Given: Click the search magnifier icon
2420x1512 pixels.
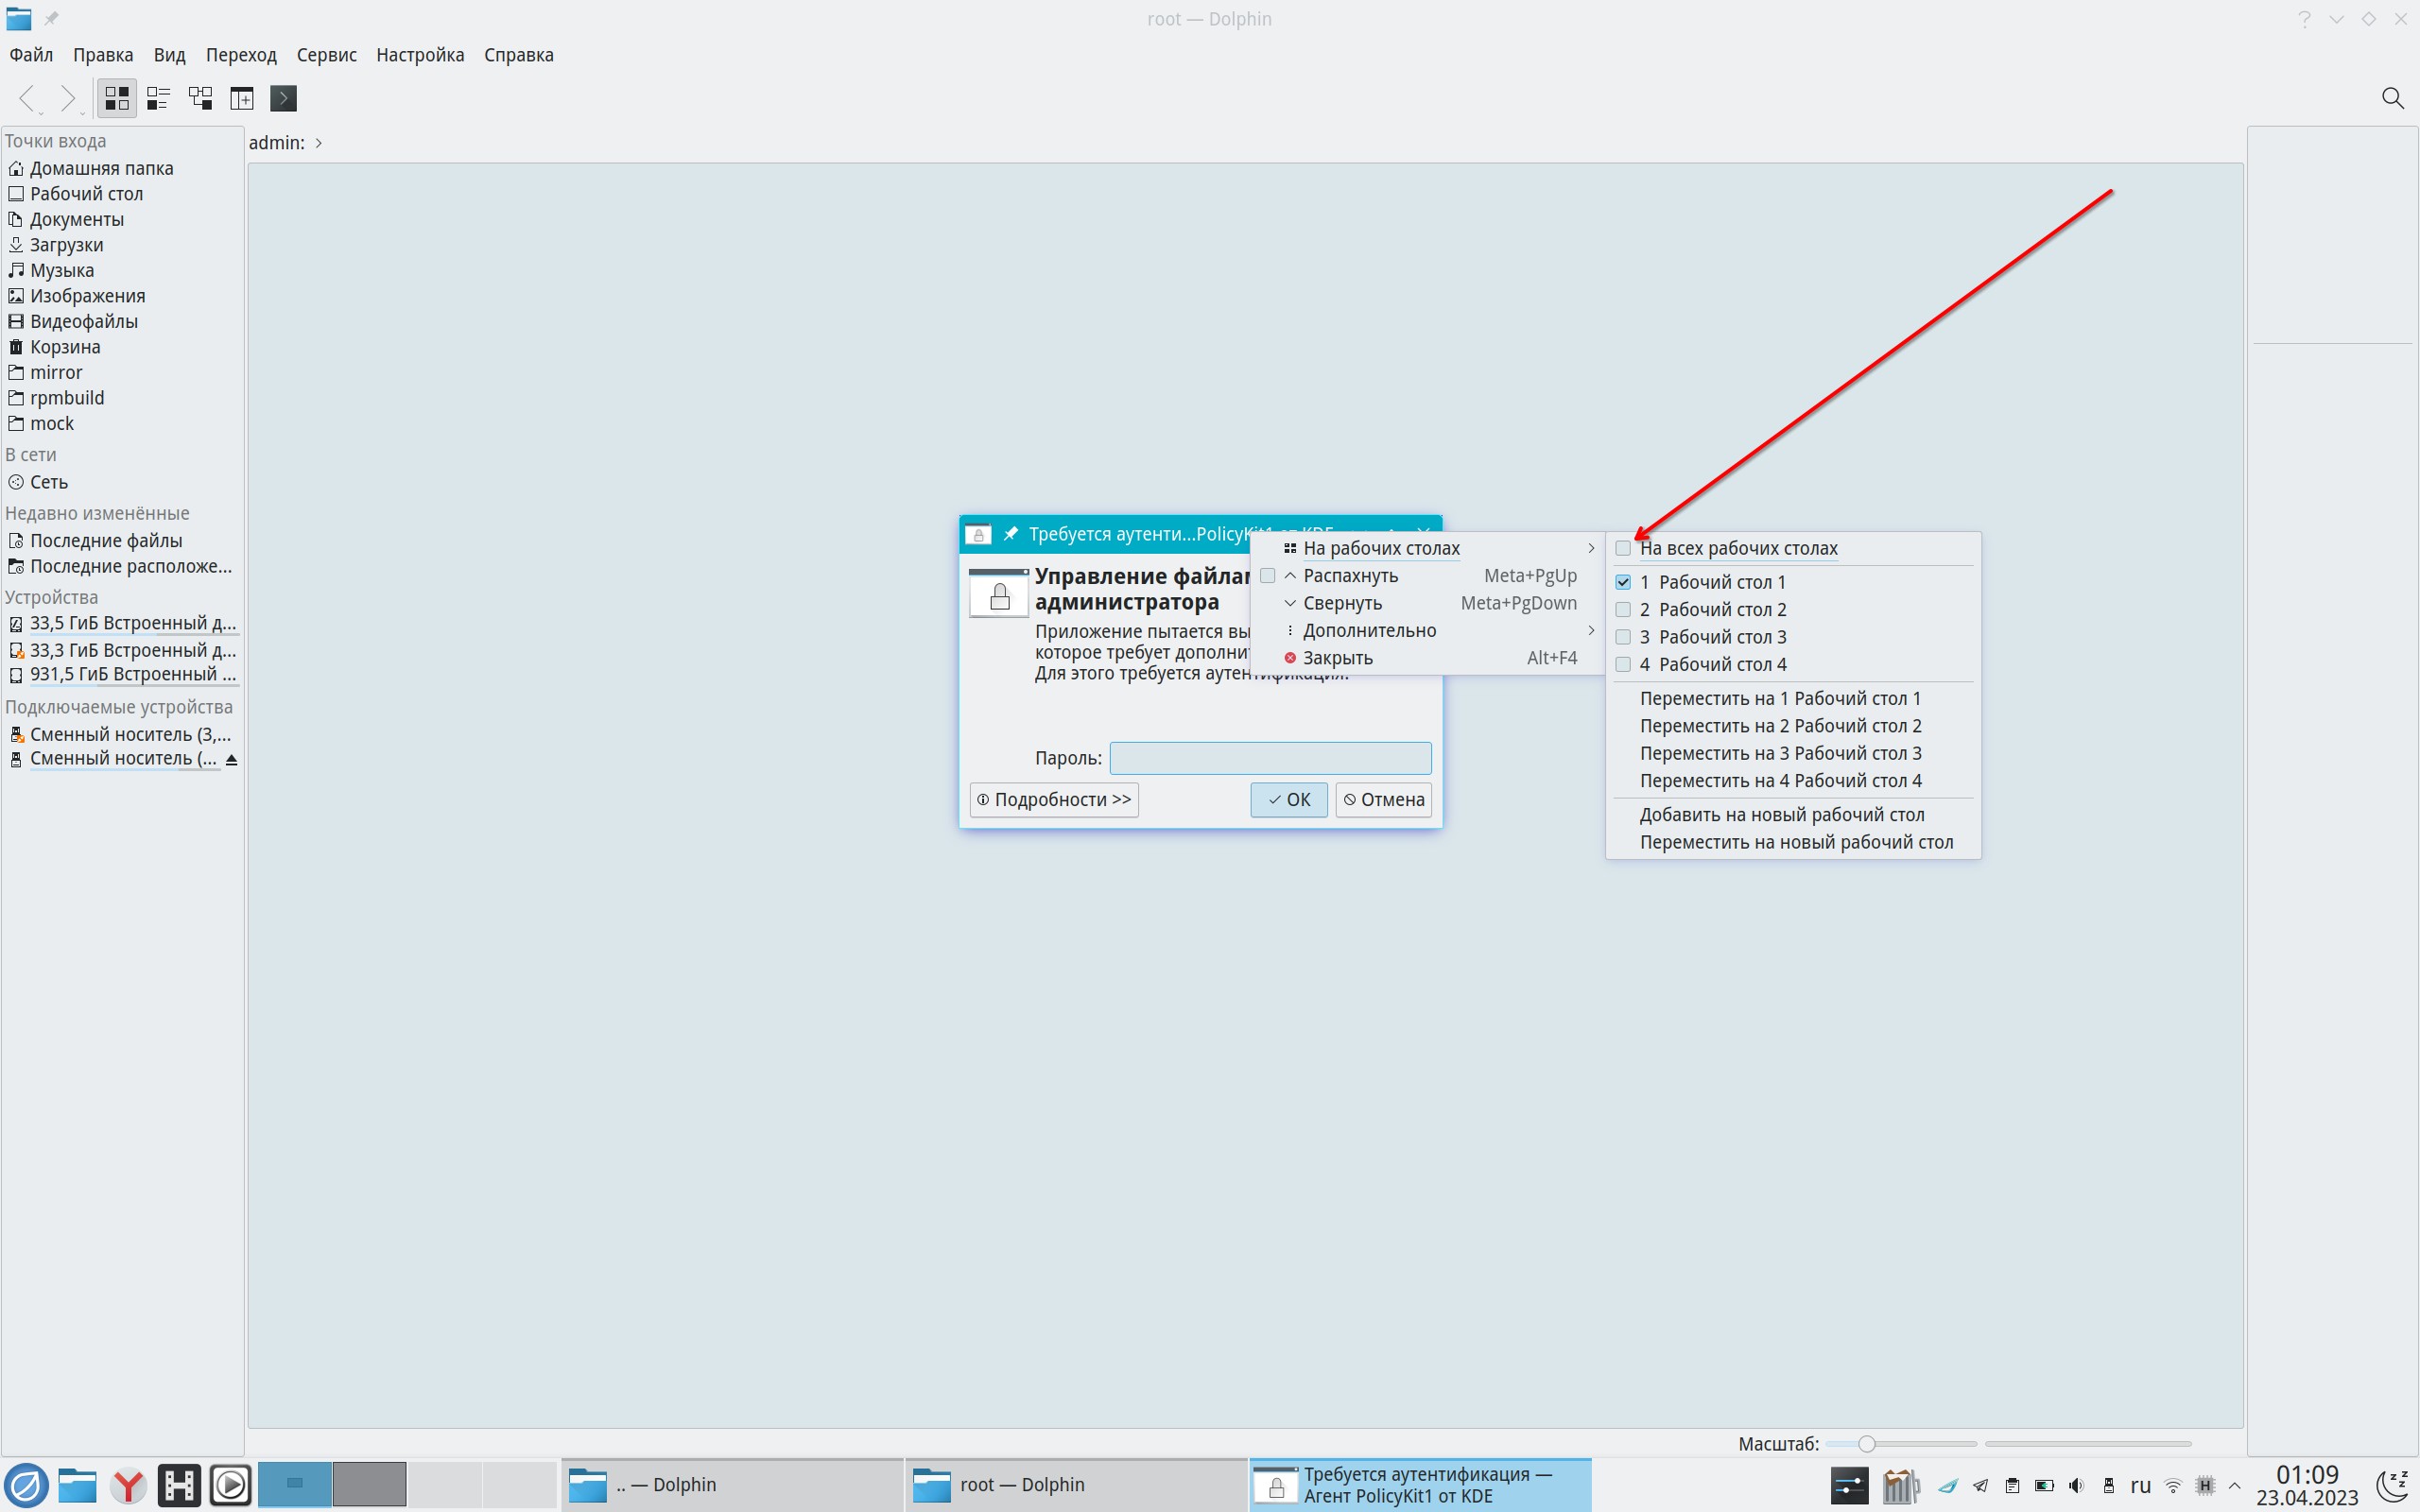Looking at the screenshot, I should (x=2392, y=98).
